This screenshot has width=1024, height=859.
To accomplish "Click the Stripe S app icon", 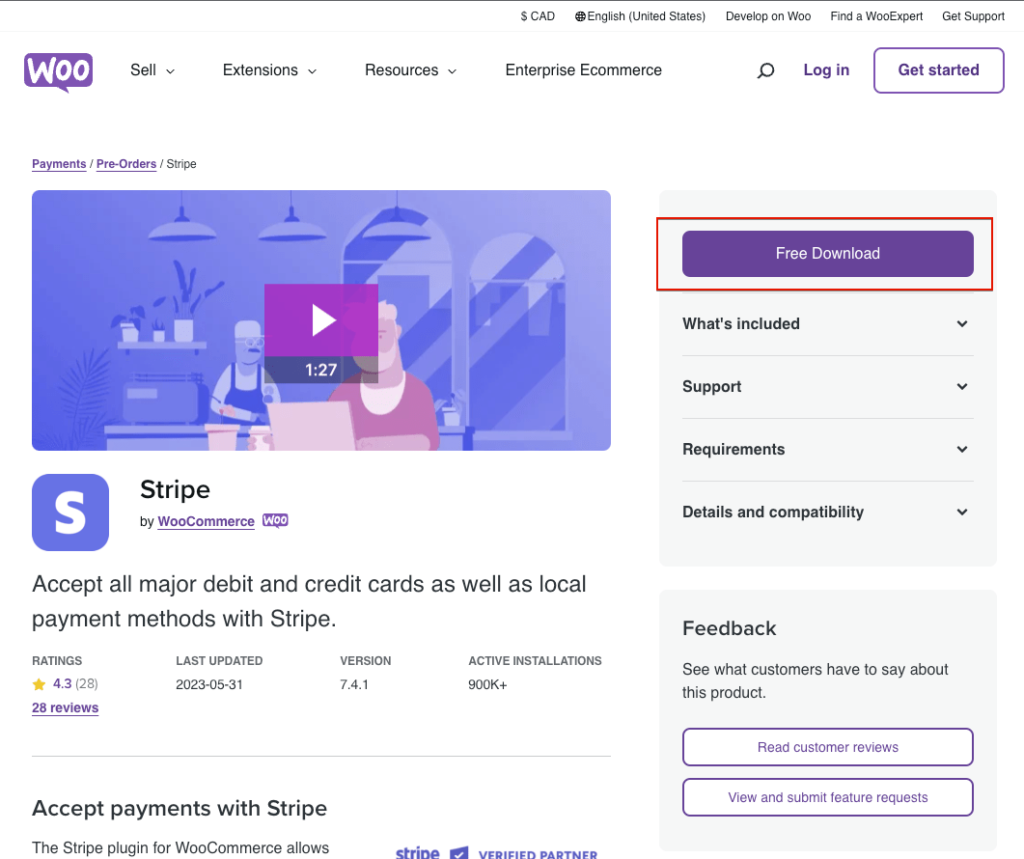I will 70,512.
